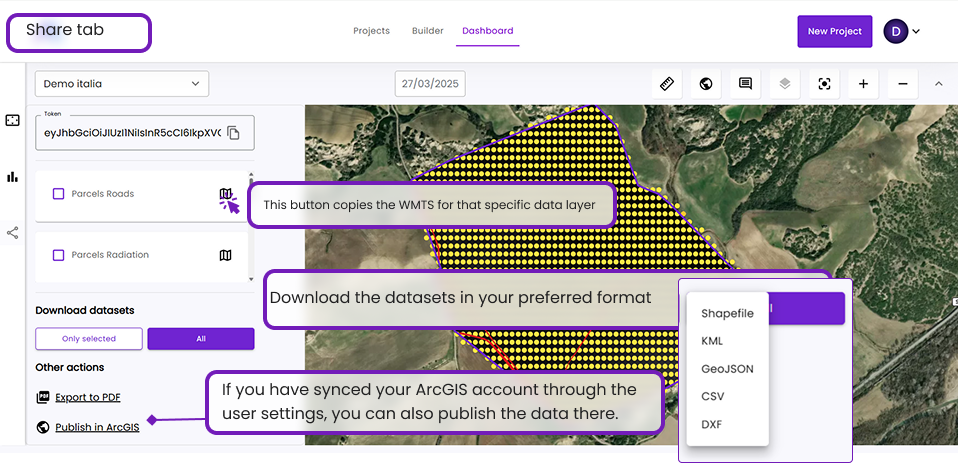Image resolution: width=958 pixels, height=463 pixels.
Task: Download All datasets
Action: (201, 338)
